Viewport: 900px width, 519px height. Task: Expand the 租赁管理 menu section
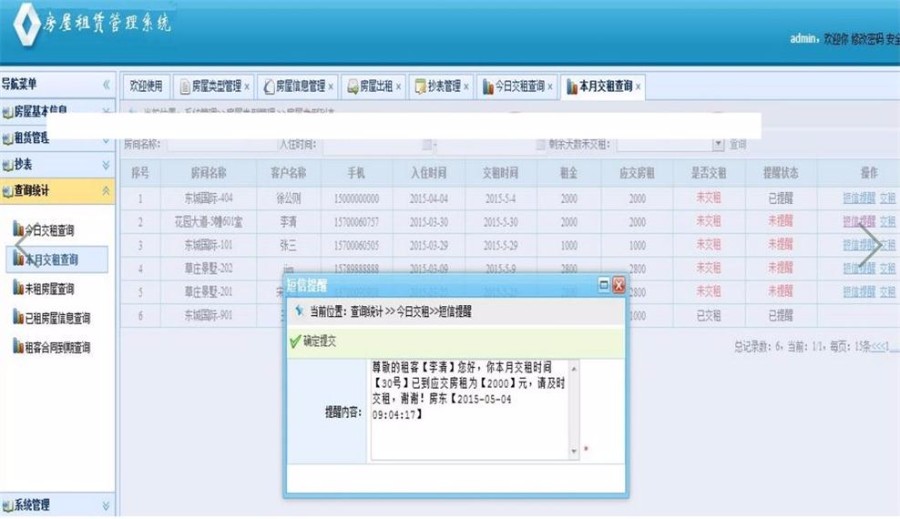coord(106,139)
